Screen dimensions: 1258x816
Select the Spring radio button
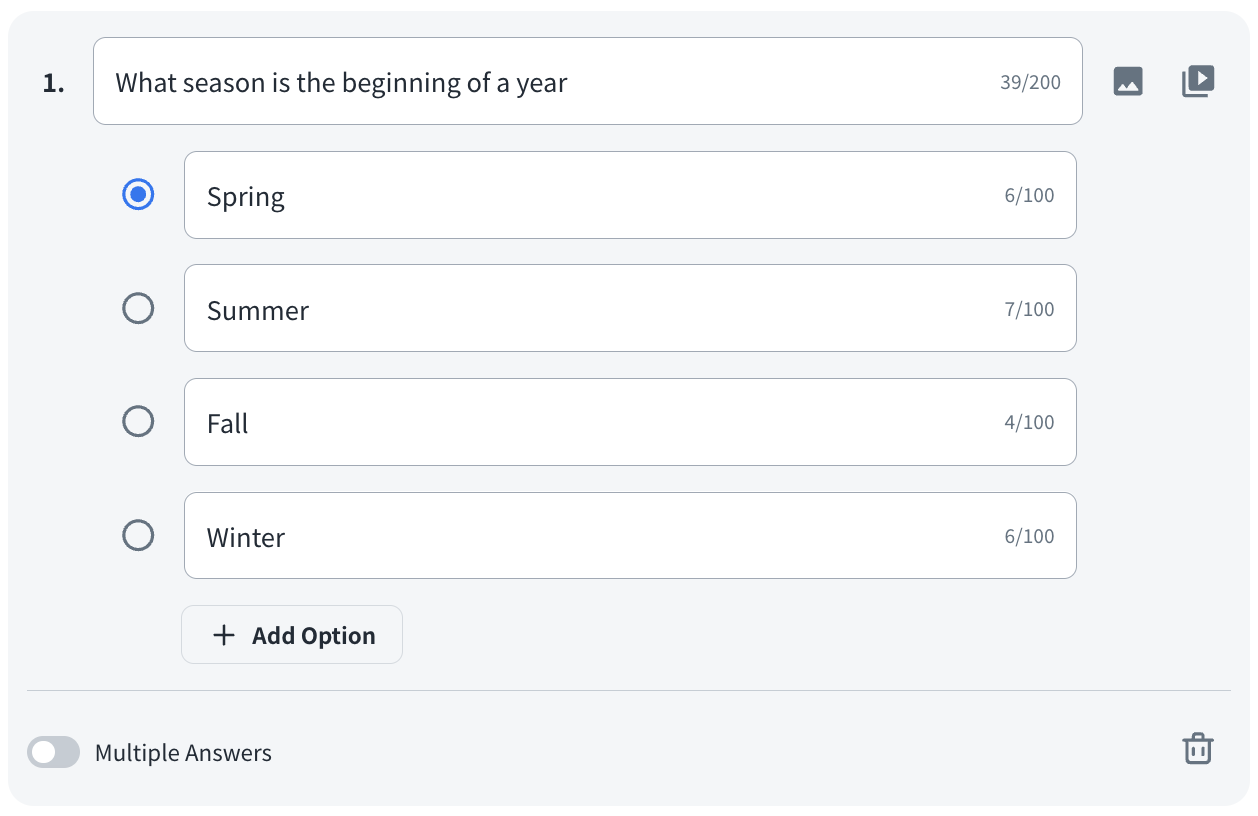[138, 195]
